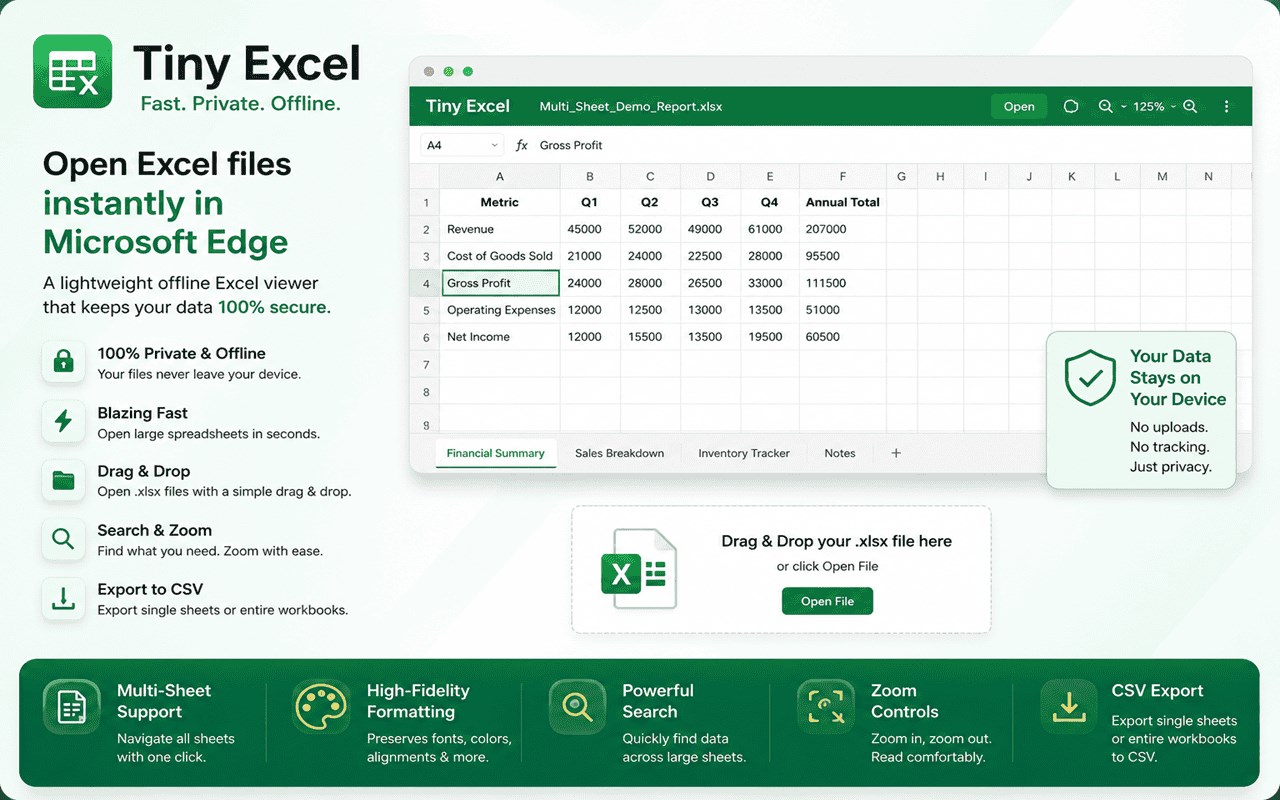Image resolution: width=1280 pixels, height=800 pixels.
Task: Click the Excel file icon in the drop zone
Action: click(638, 569)
